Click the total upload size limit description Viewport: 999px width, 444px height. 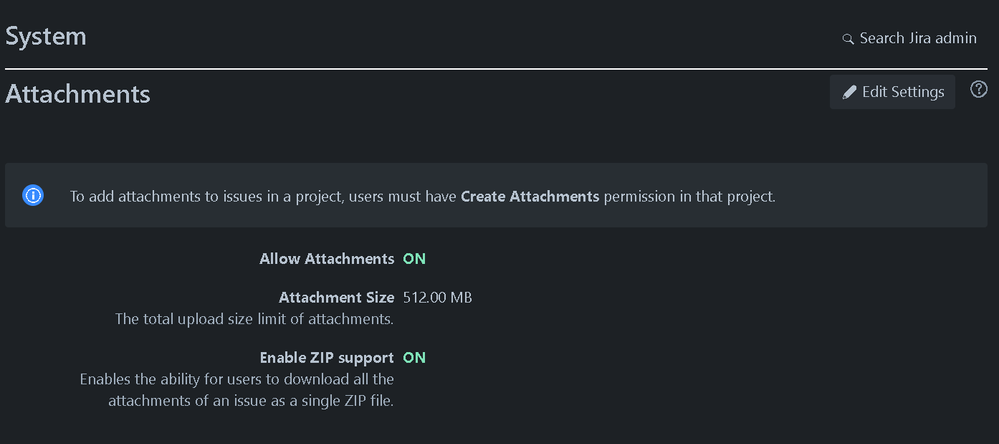pyautogui.click(x=254, y=319)
